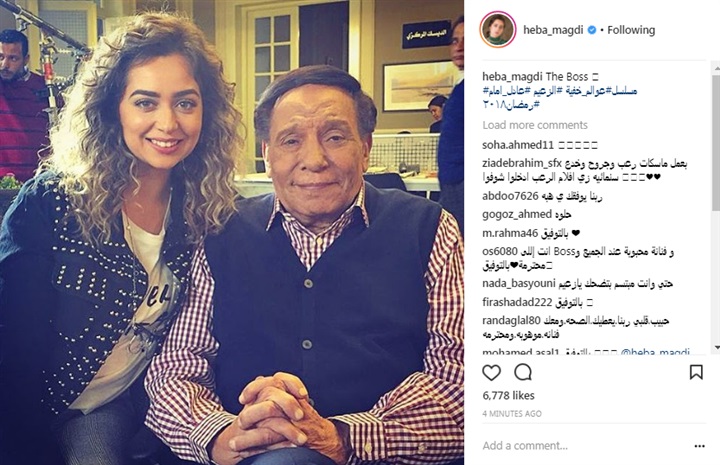Click the scrollbar down arrow
Screen dimensions: 720x465
(716, 348)
